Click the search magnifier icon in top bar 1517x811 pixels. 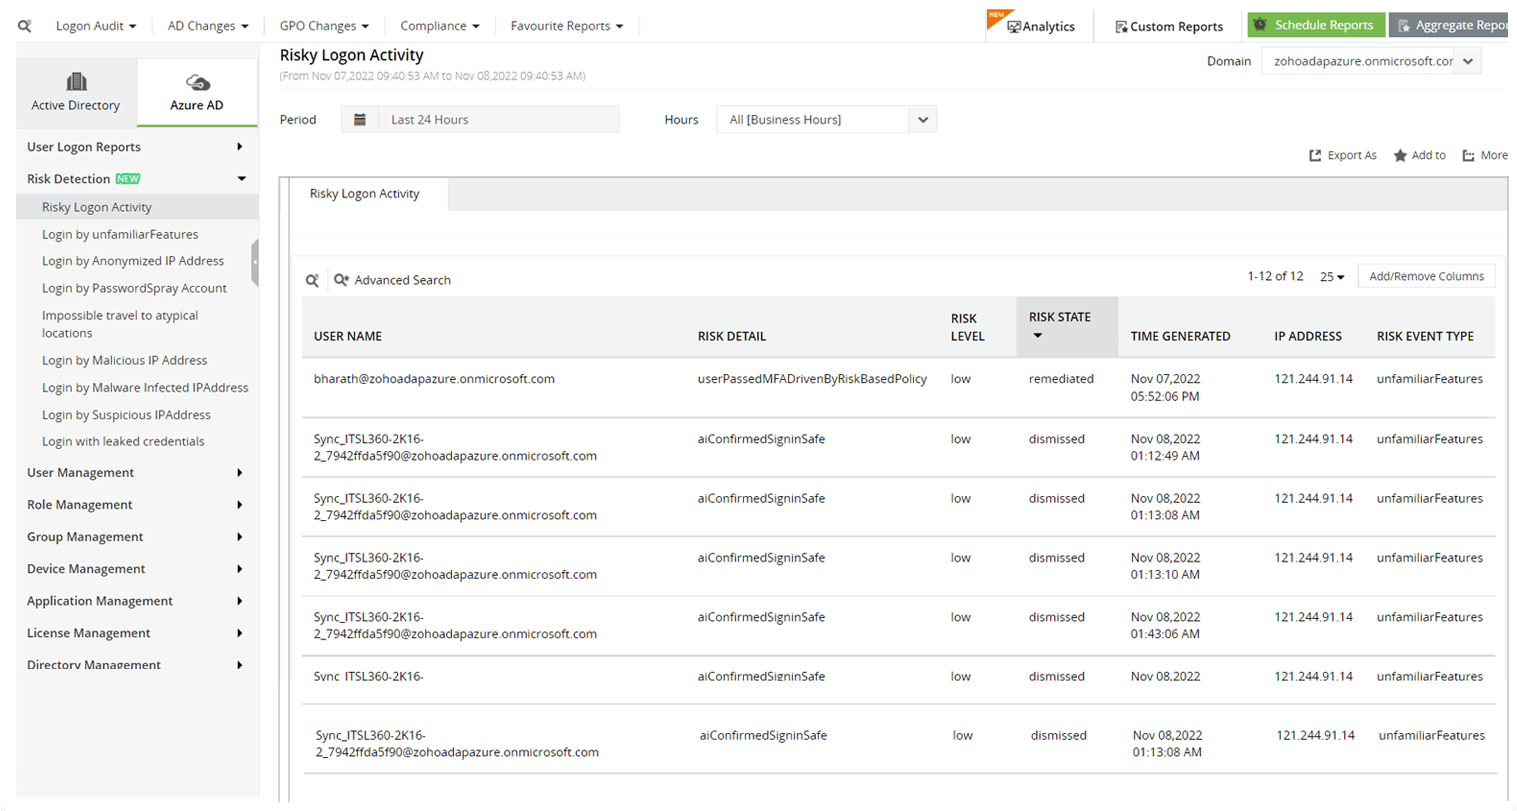[25, 26]
